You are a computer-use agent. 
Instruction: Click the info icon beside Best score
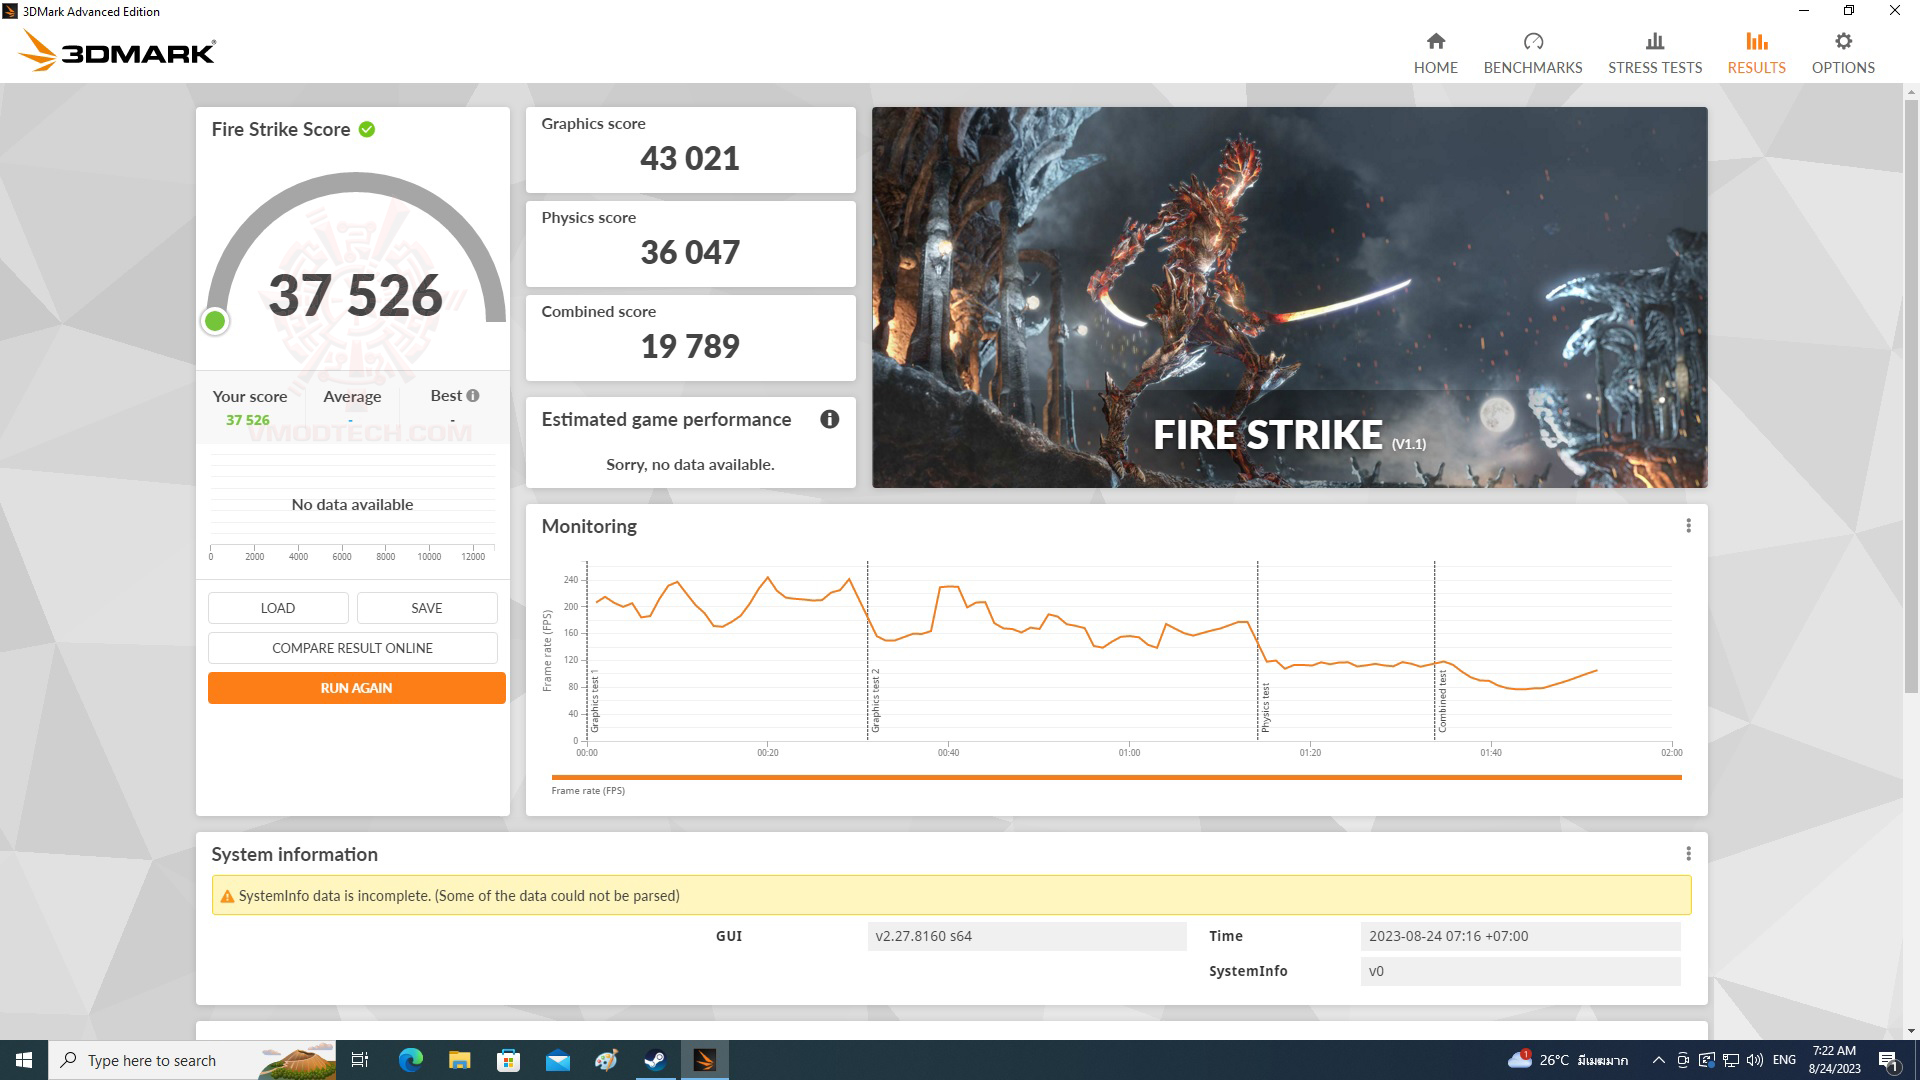(471, 395)
